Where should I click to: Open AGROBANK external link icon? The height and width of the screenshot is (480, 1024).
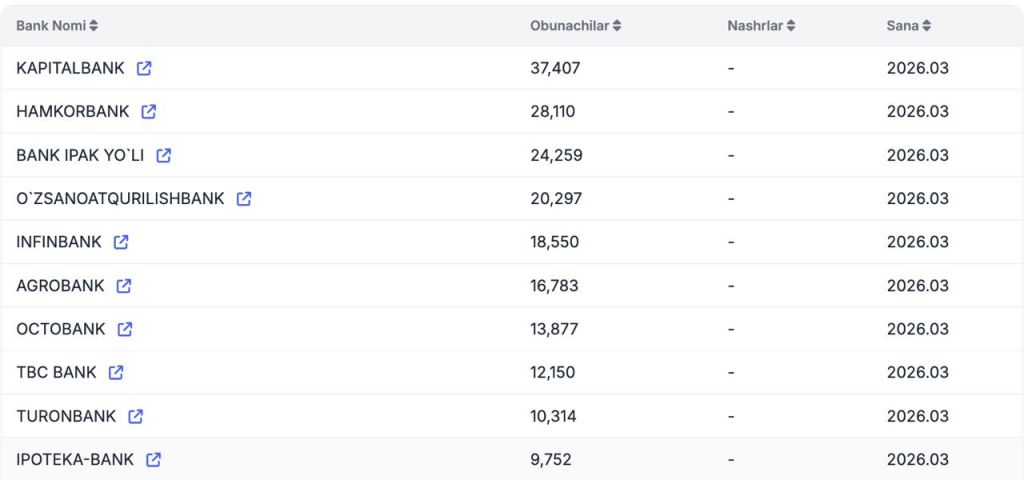pos(124,286)
